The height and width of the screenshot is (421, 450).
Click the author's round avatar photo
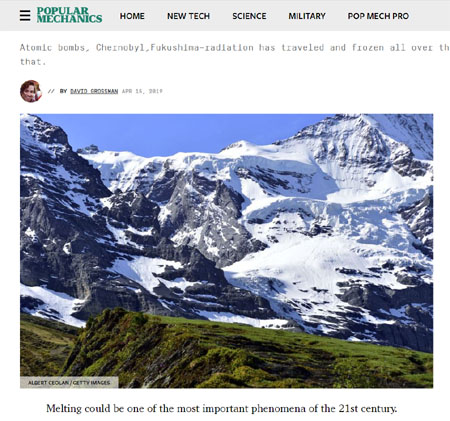(x=31, y=91)
